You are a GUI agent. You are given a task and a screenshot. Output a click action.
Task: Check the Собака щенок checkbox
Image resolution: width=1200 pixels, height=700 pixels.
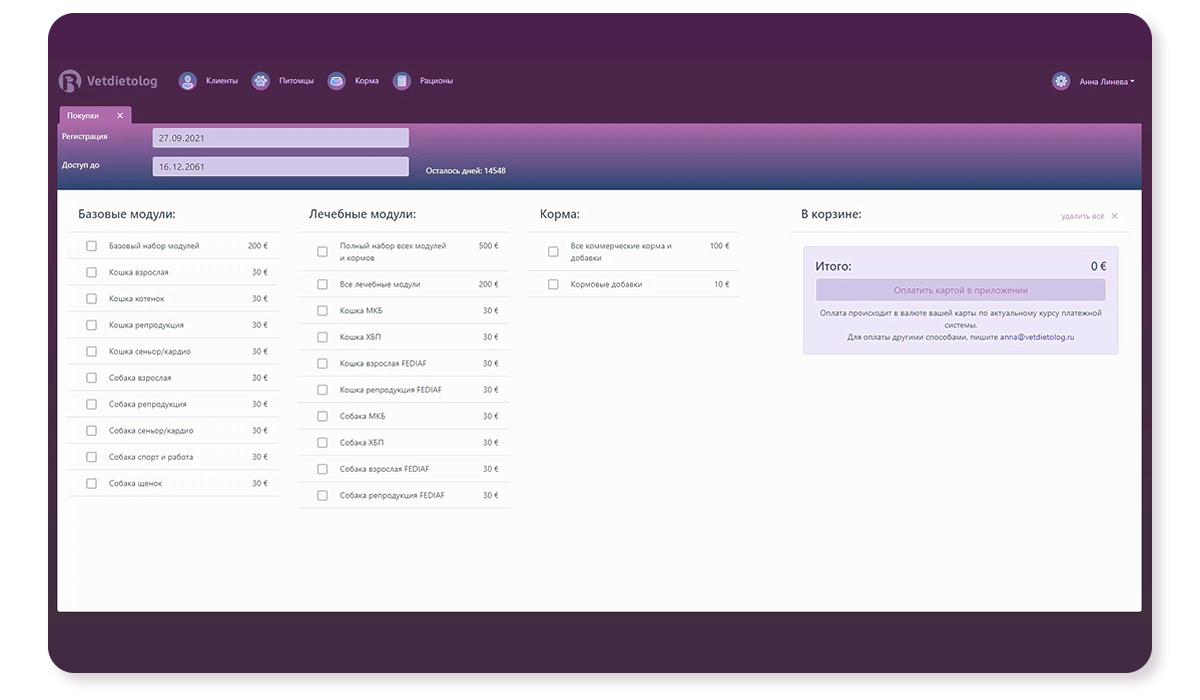coord(92,483)
